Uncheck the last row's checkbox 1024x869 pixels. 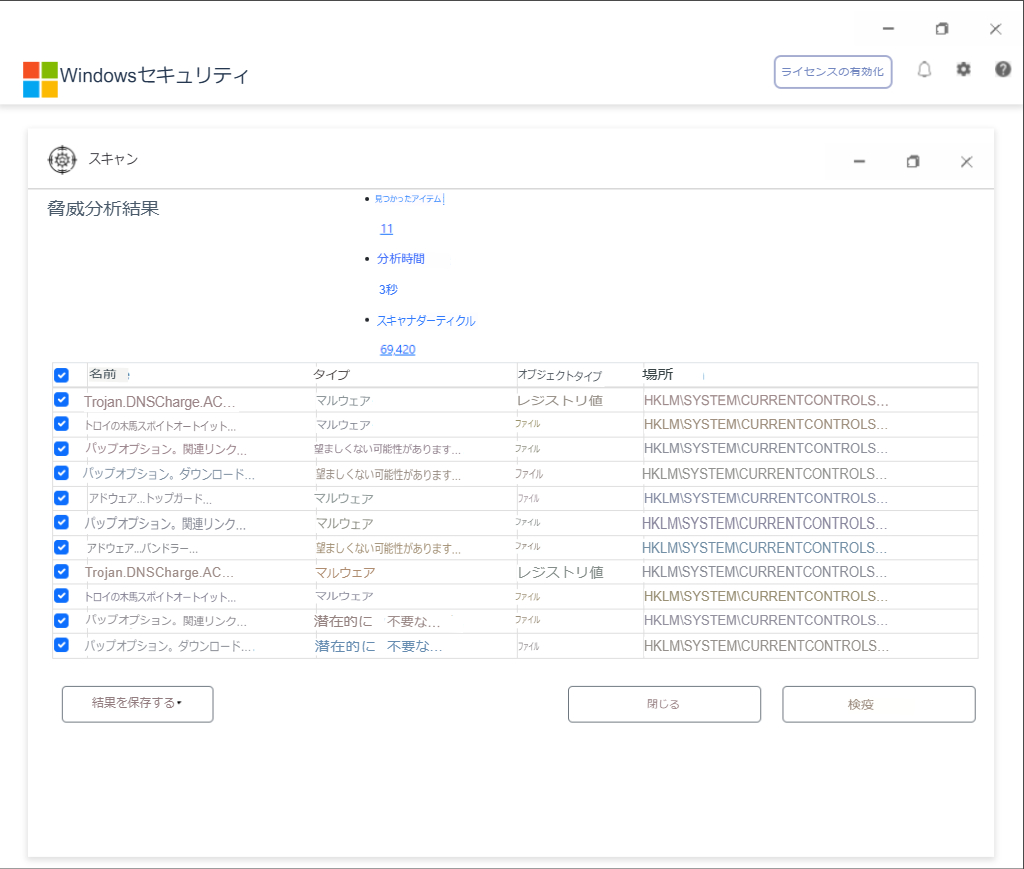pyautogui.click(x=62, y=645)
